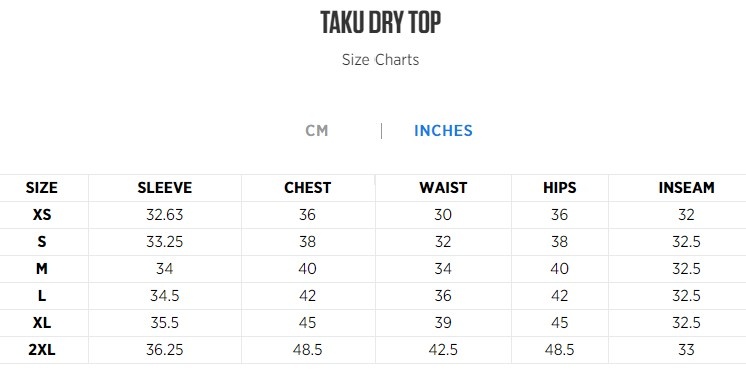
Task: Select the XL size row label
Action: (x=42, y=323)
